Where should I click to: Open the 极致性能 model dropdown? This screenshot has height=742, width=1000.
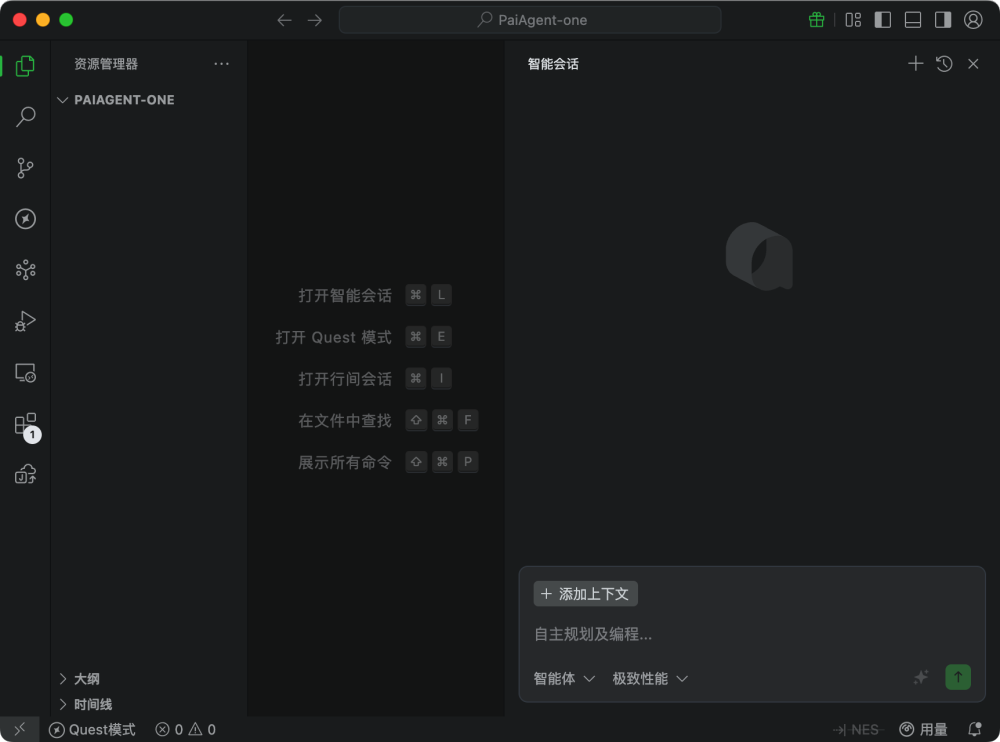[x=649, y=678]
